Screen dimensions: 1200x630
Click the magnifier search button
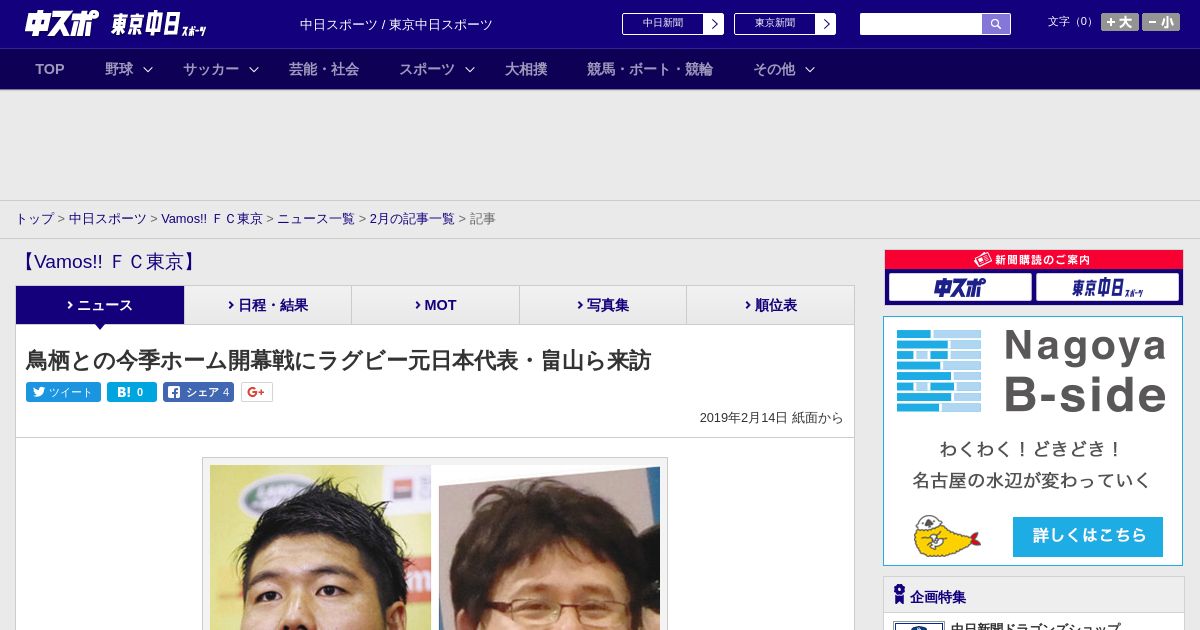[x=996, y=24]
